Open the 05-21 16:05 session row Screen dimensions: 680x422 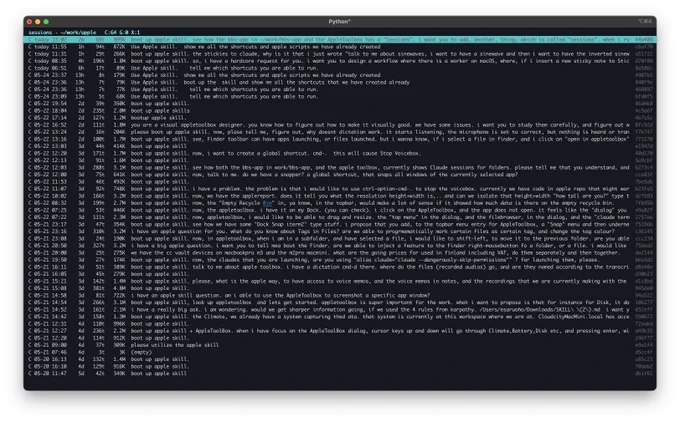tap(340, 274)
